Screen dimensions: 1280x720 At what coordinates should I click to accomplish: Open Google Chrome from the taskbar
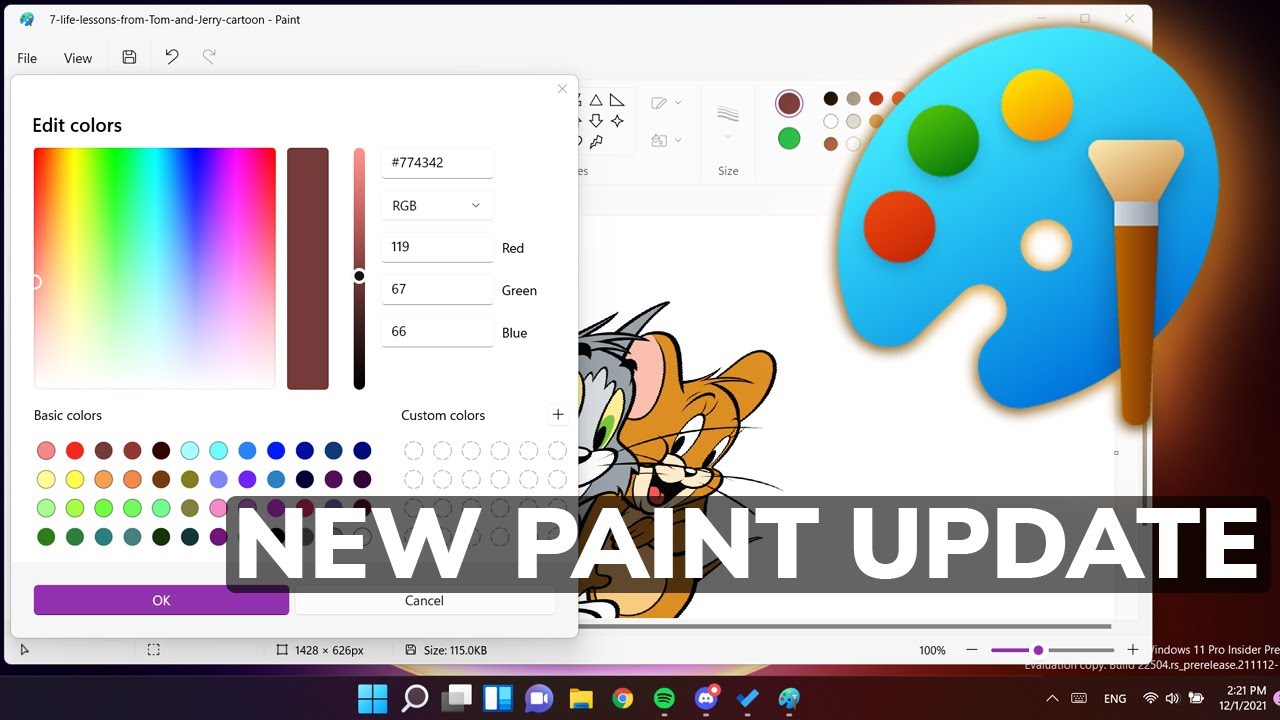point(623,698)
